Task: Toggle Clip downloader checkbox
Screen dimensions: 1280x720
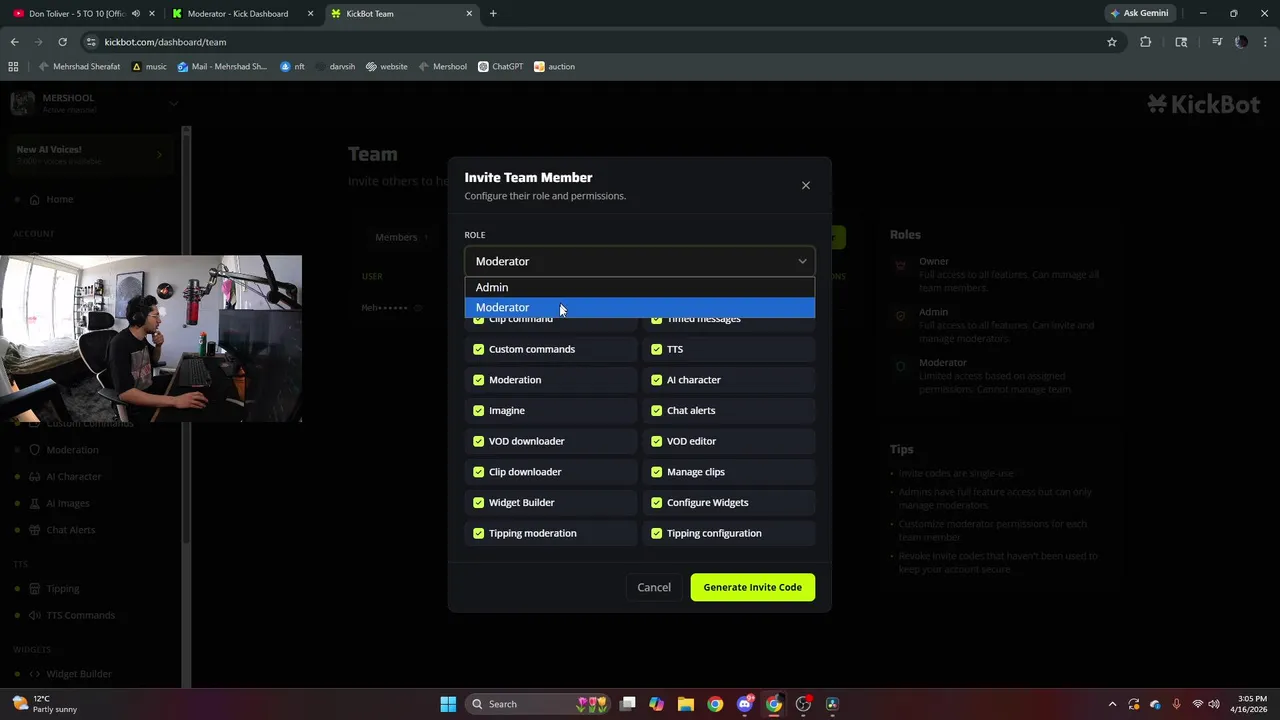Action: coord(478,472)
